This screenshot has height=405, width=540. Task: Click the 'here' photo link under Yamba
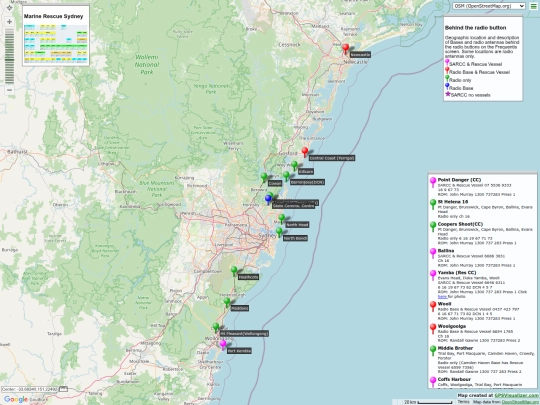pyautogui.click(x=442, y=297)
